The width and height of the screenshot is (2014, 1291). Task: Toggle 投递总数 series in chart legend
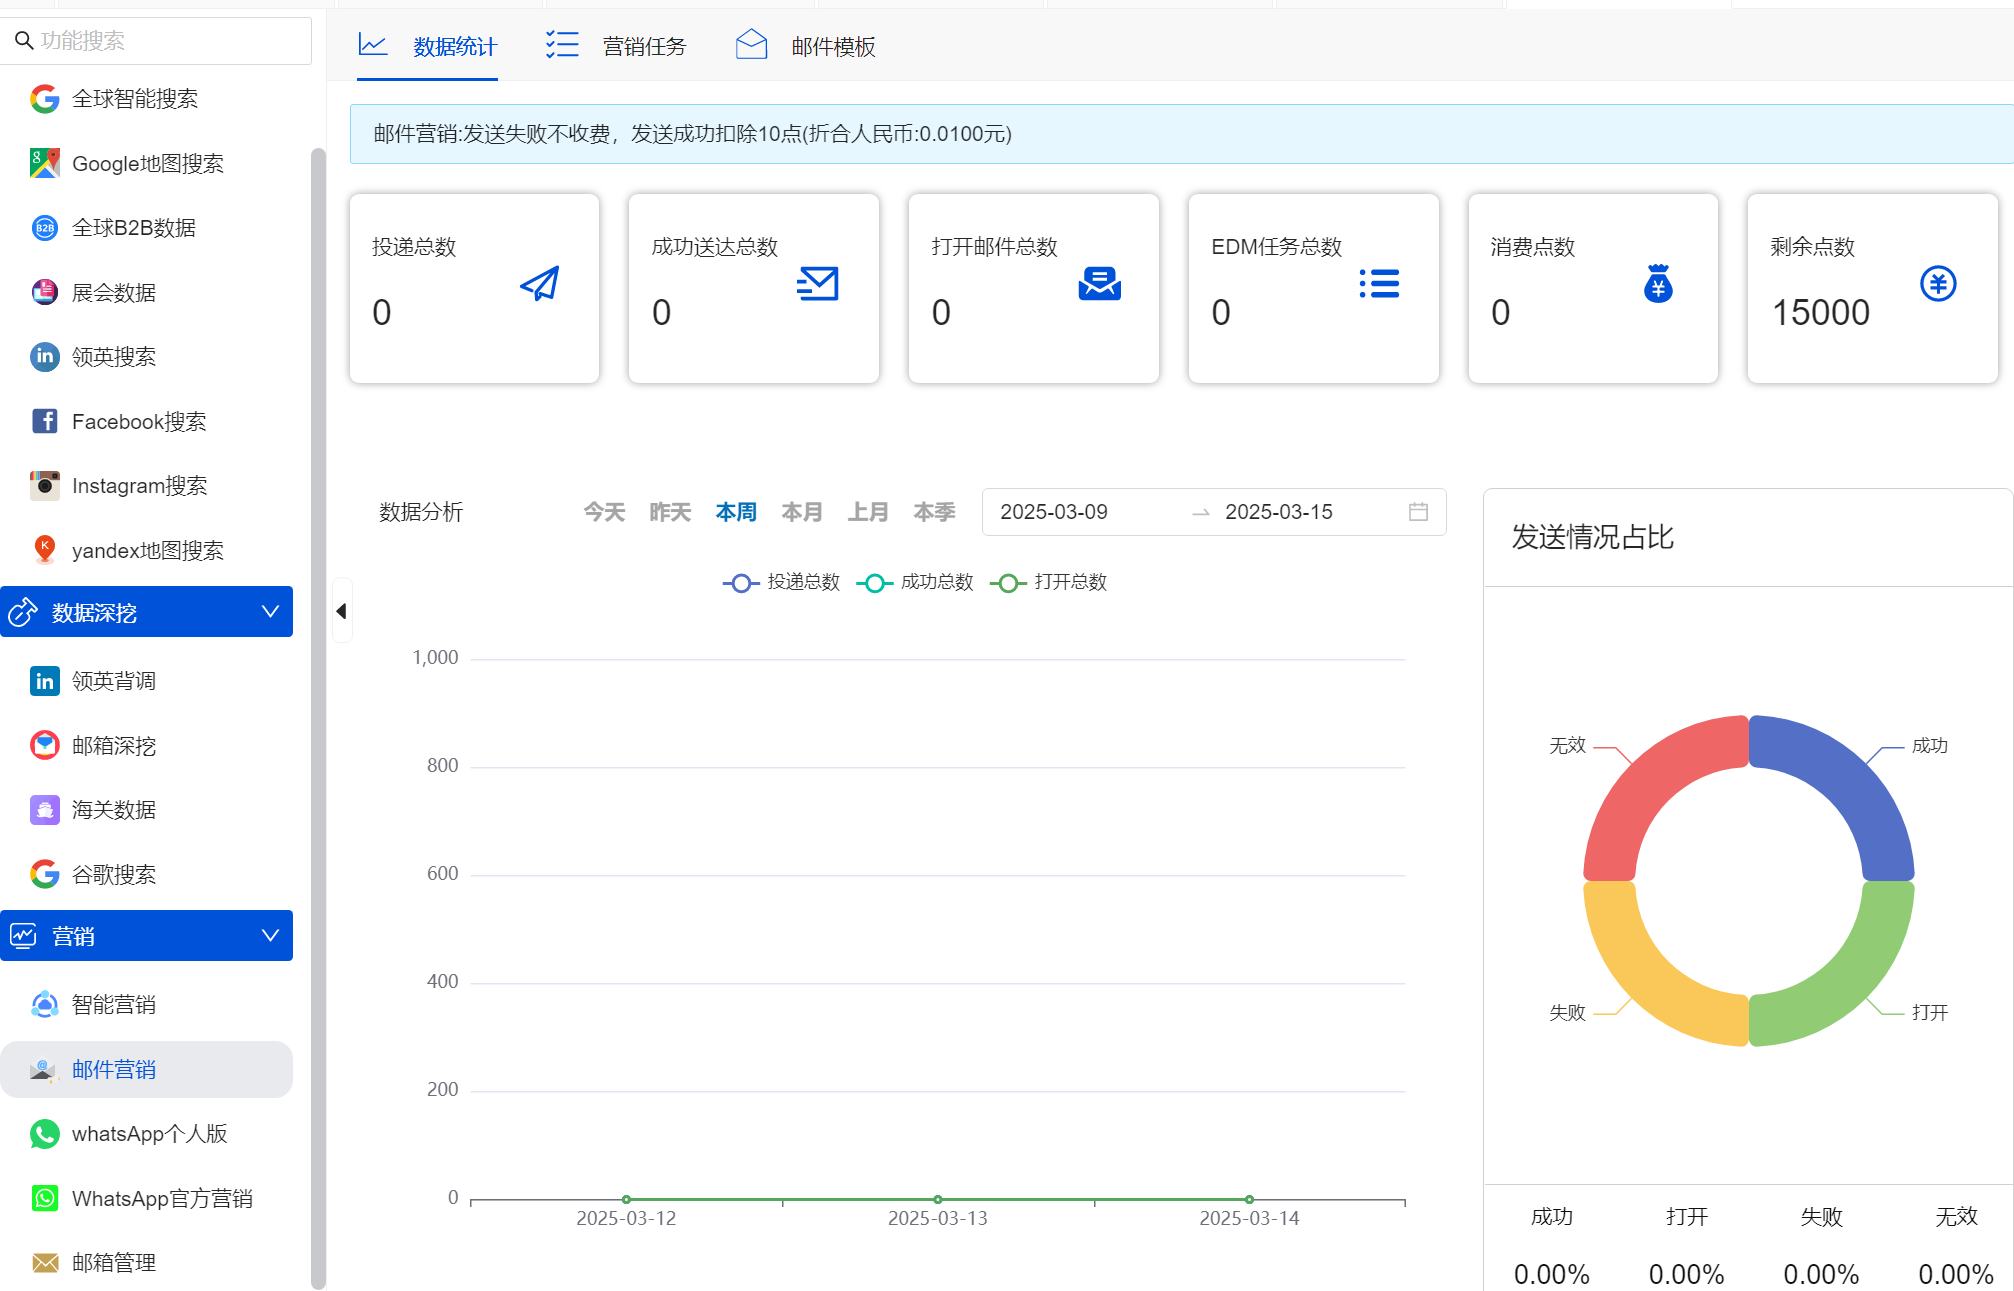point(782,583)
